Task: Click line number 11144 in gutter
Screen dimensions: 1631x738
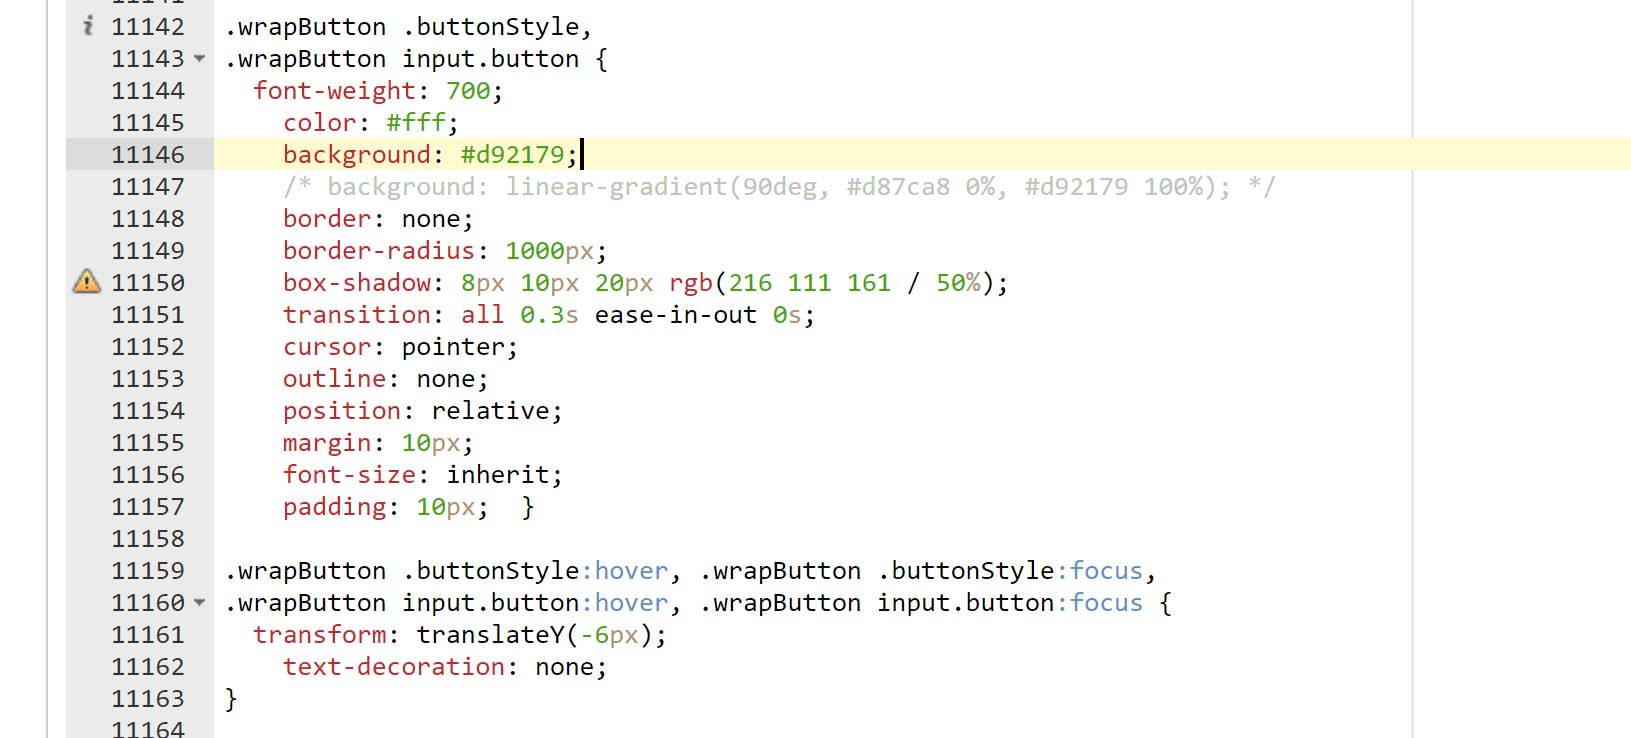Action: [x=148, y=91]
